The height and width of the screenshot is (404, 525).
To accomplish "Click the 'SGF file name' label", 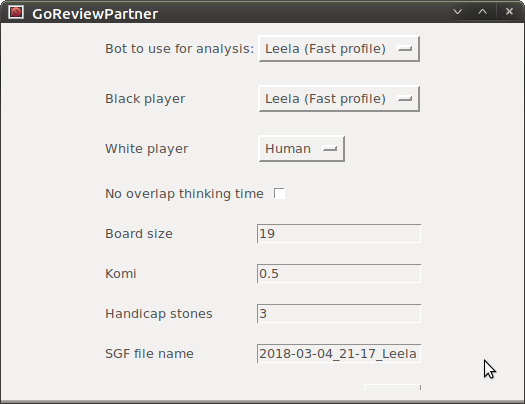I will tap(149, 354).
